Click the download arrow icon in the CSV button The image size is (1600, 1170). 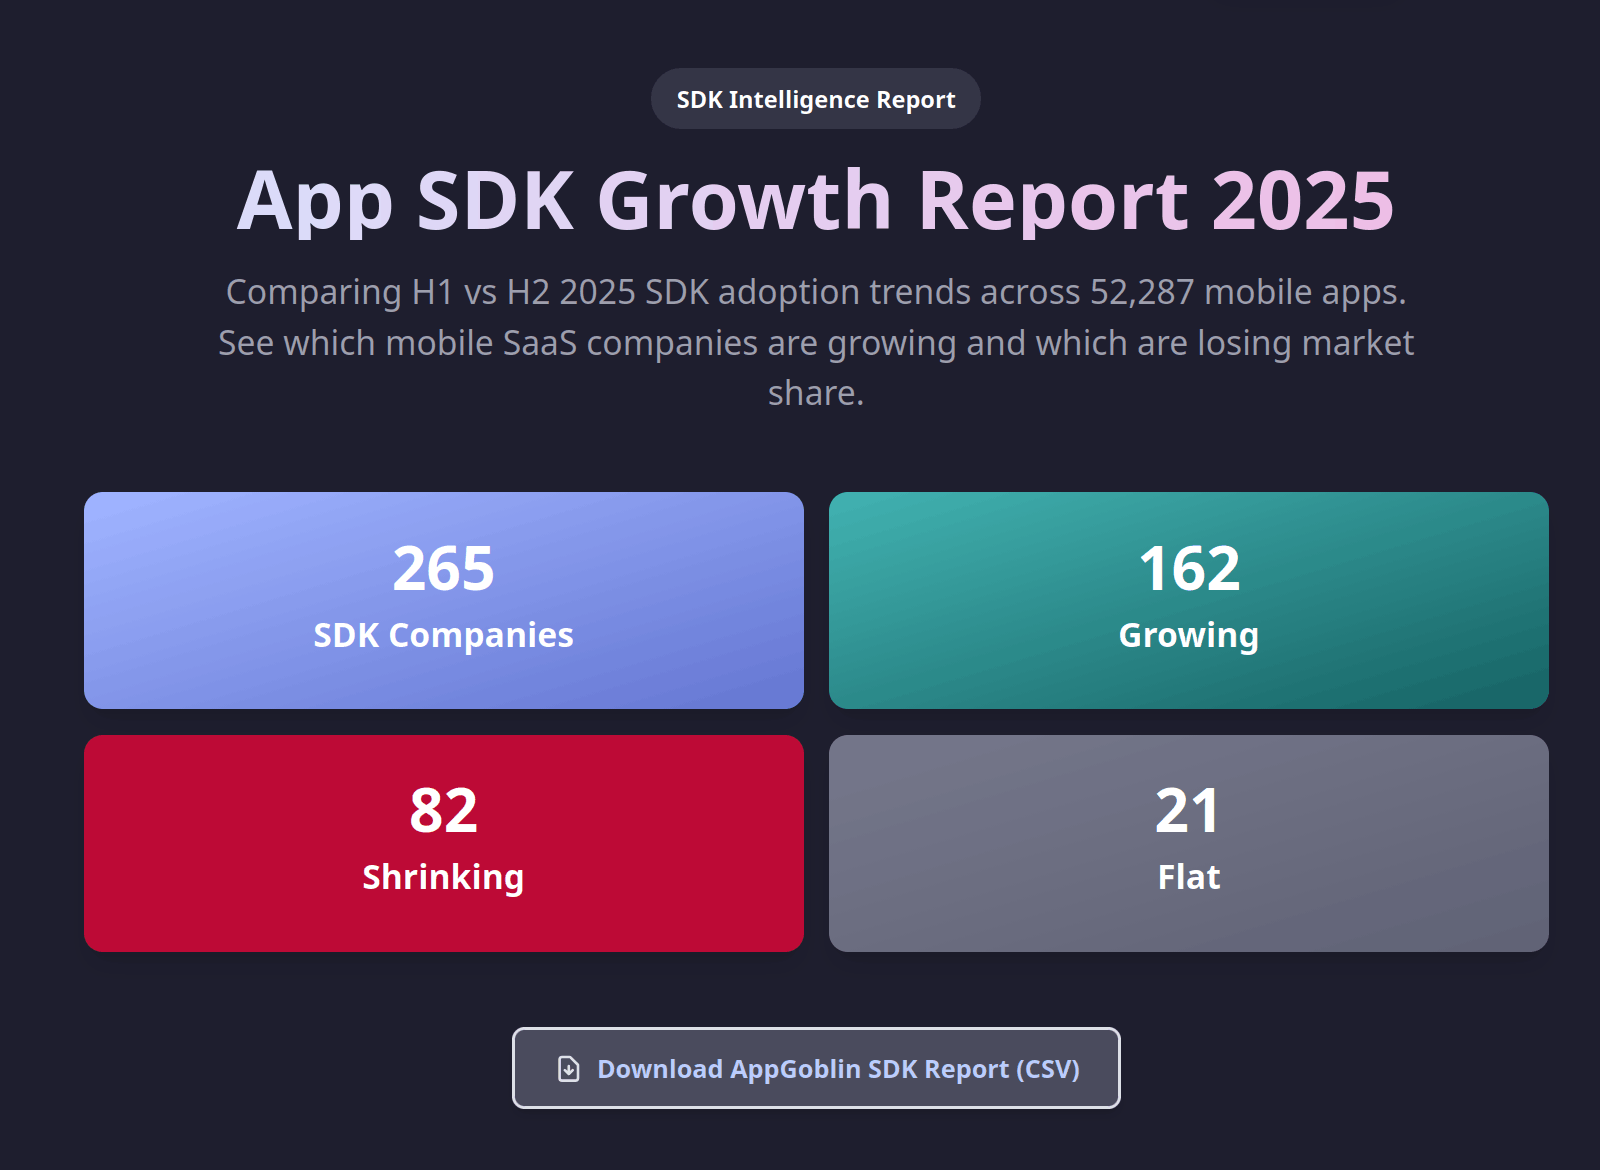coord(567,1068)
